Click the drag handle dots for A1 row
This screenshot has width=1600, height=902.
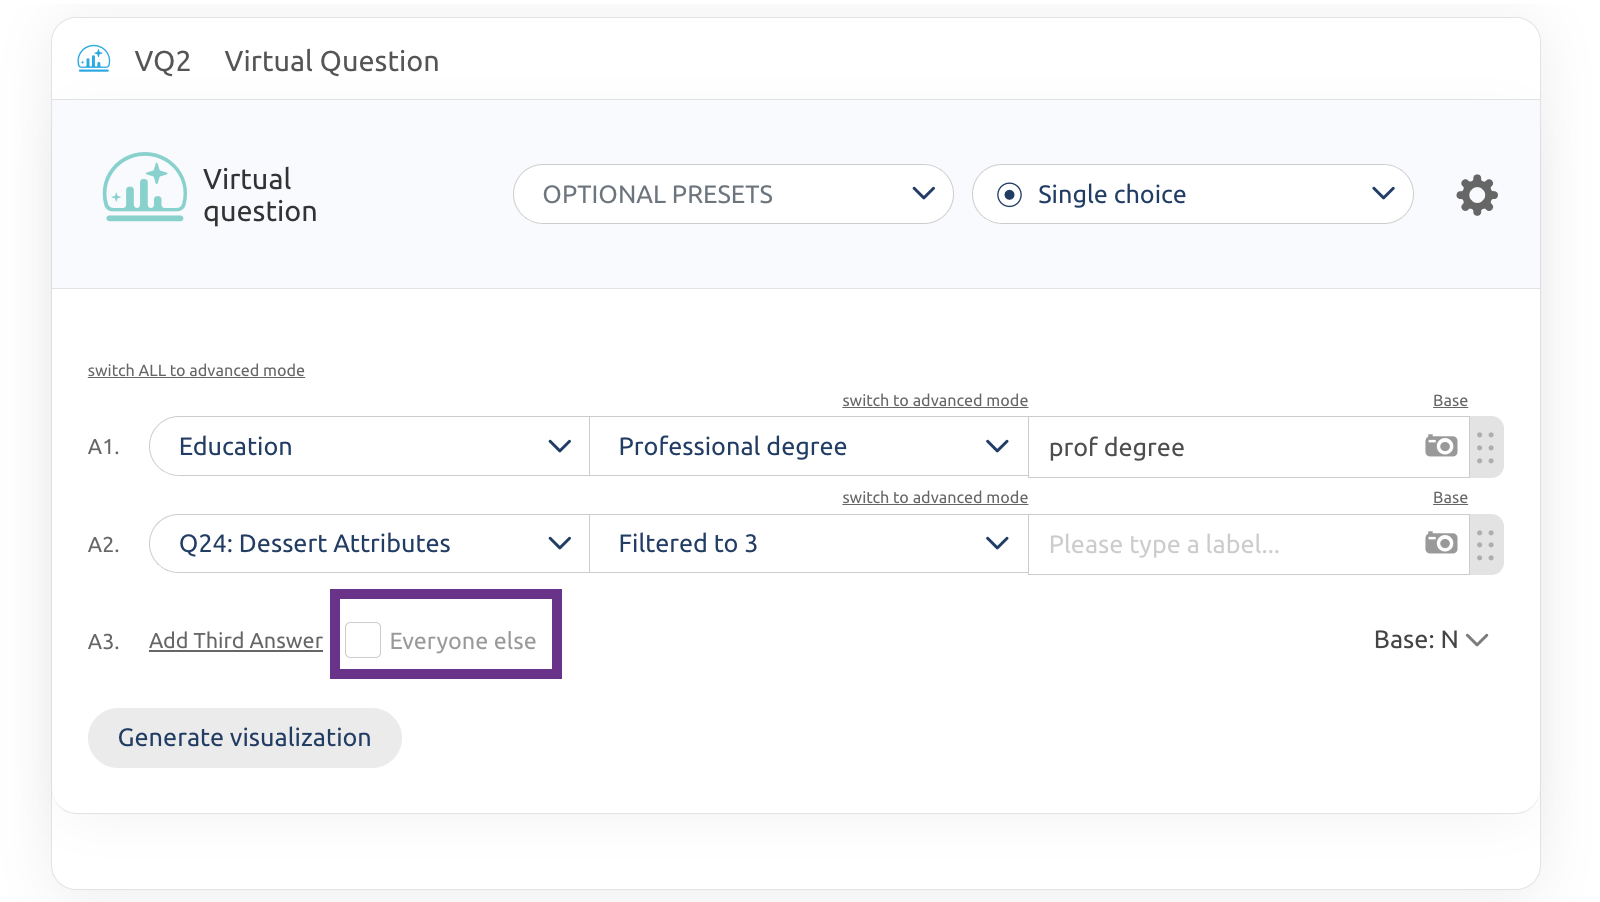point(1486,447)
